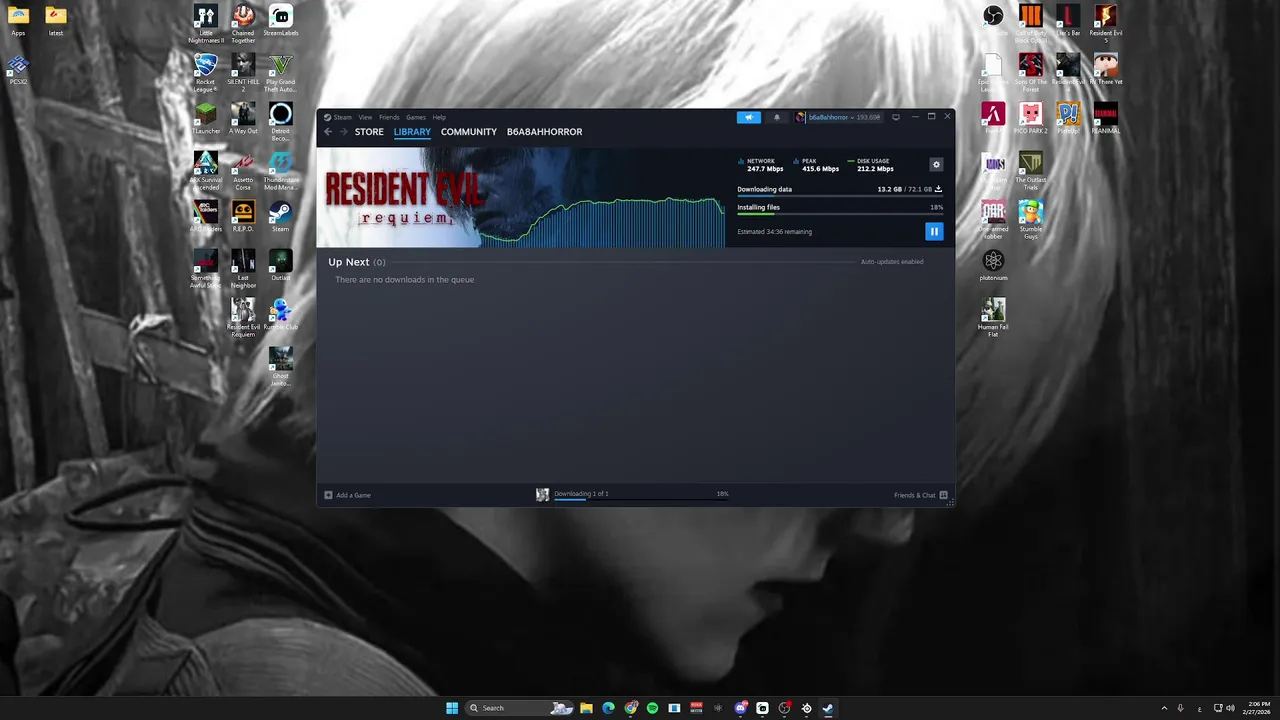Select Sons Of The Forest desktop icon
1280x720 pixels.
click(x=1031, y=73)
